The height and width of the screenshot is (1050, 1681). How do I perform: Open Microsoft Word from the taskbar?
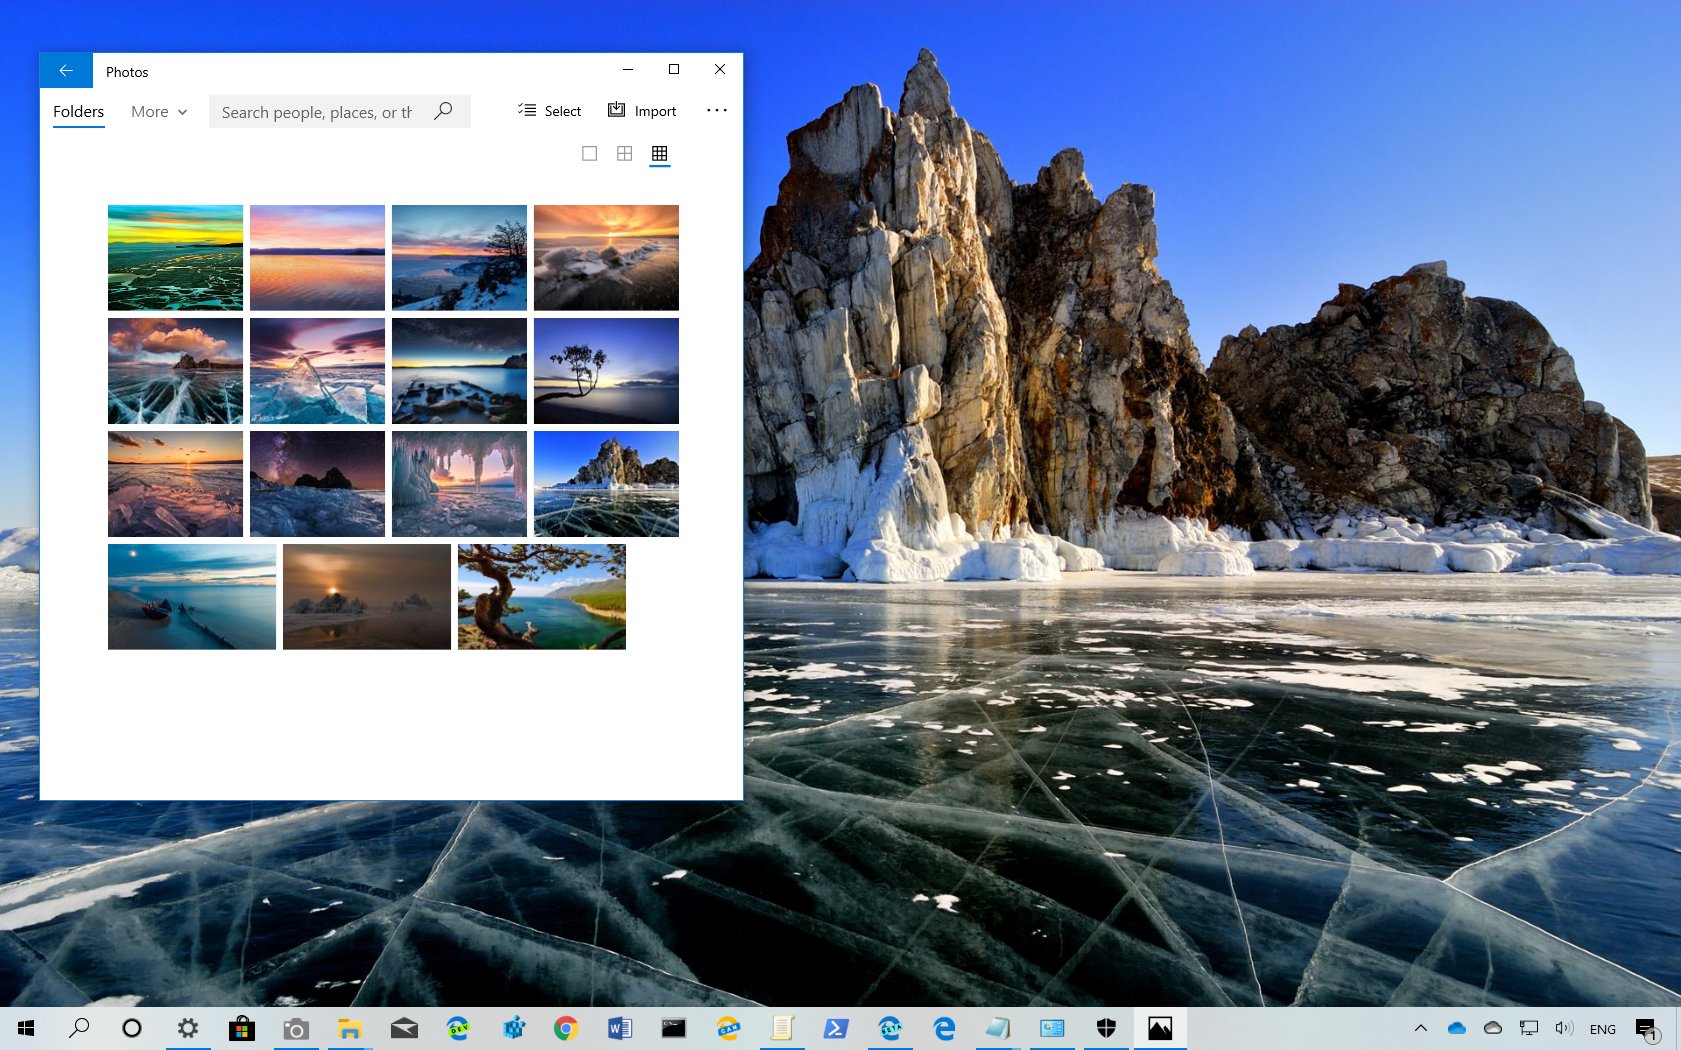point(620,1027)
